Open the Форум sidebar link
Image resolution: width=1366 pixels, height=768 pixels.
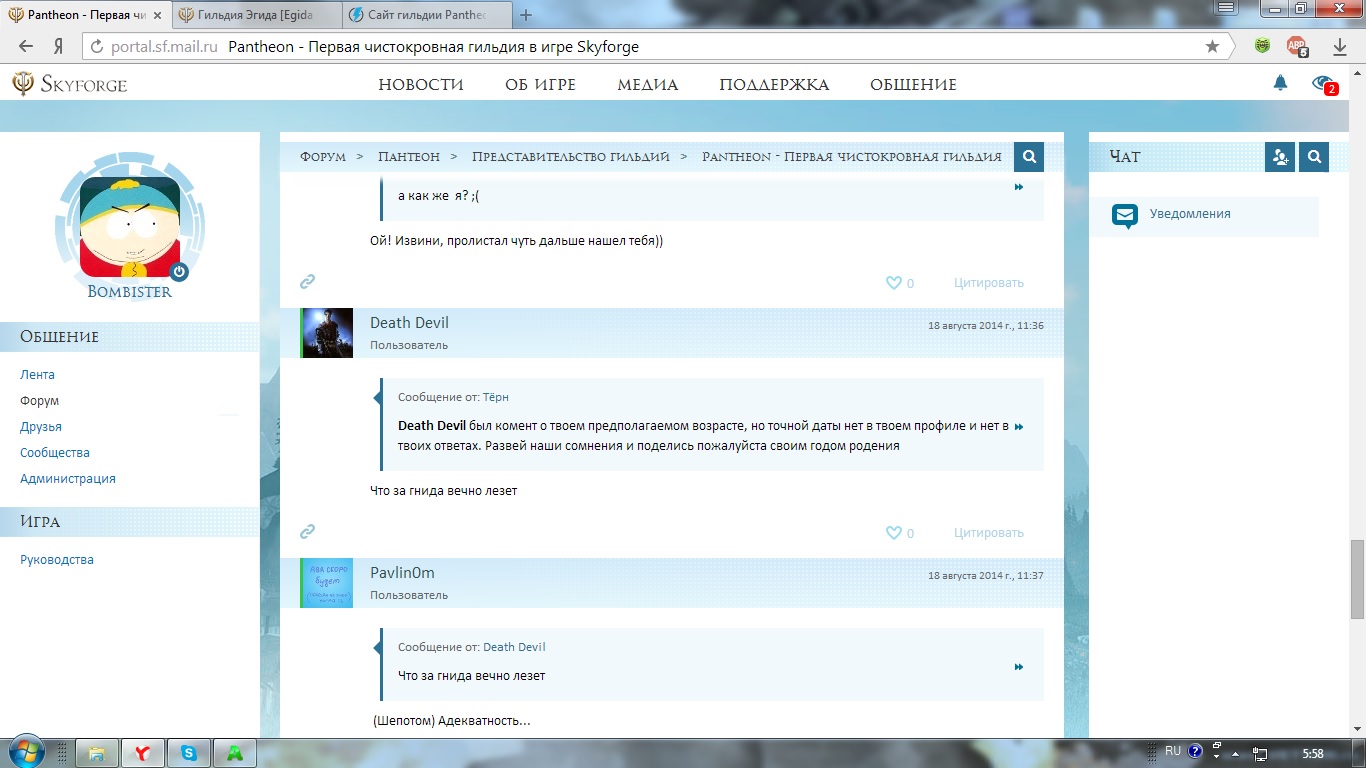point(40,401)
